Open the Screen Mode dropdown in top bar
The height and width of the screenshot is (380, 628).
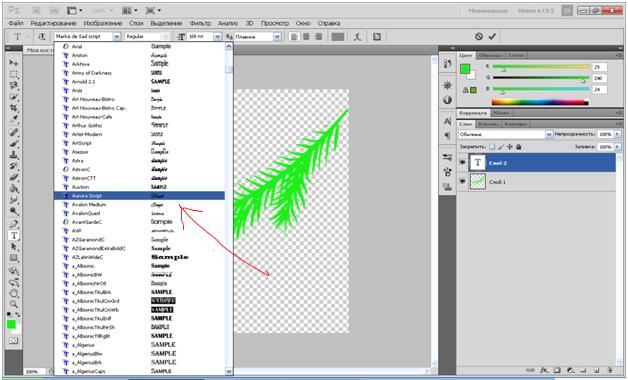[153, 10]
